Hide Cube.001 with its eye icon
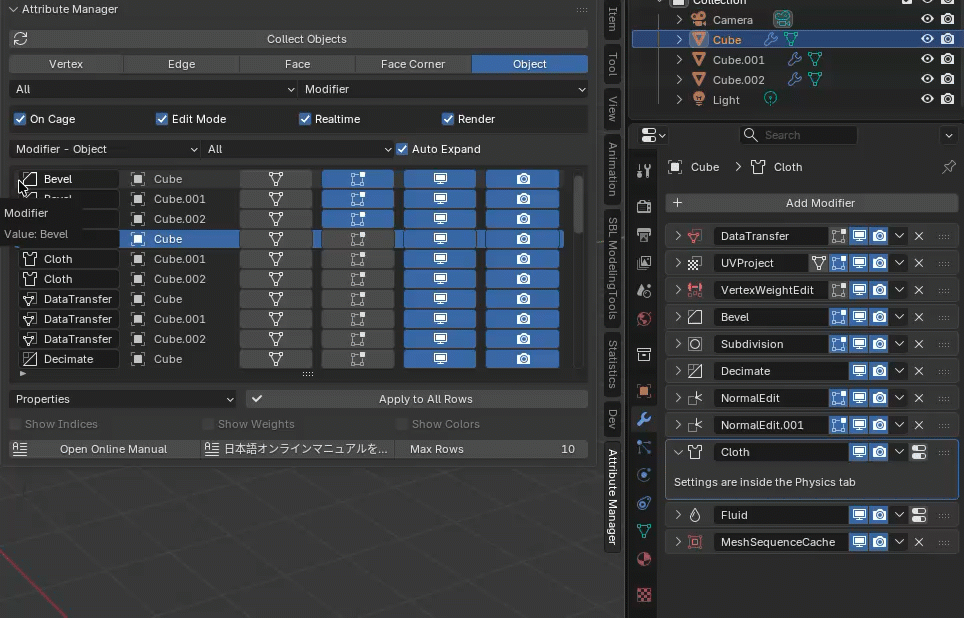The image size is (964, 618). 927,60
